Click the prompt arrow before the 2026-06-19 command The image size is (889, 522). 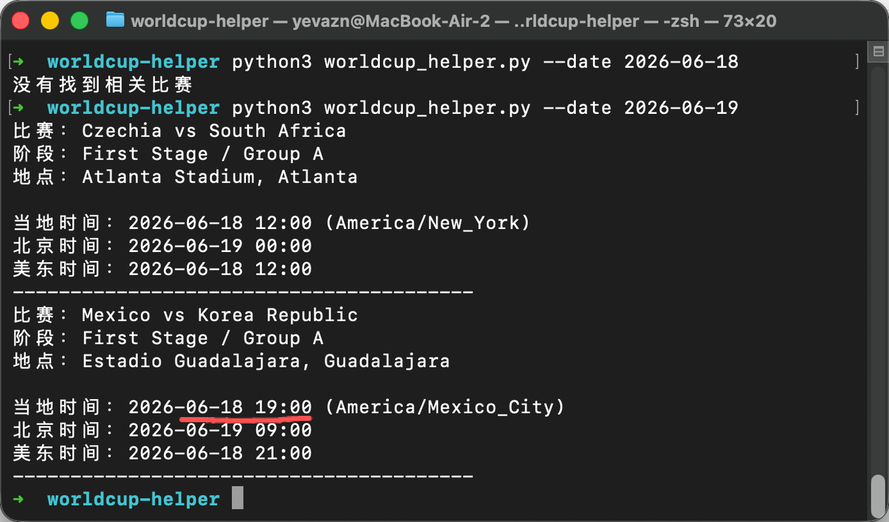pyautogui.click(x=19, y=108)
